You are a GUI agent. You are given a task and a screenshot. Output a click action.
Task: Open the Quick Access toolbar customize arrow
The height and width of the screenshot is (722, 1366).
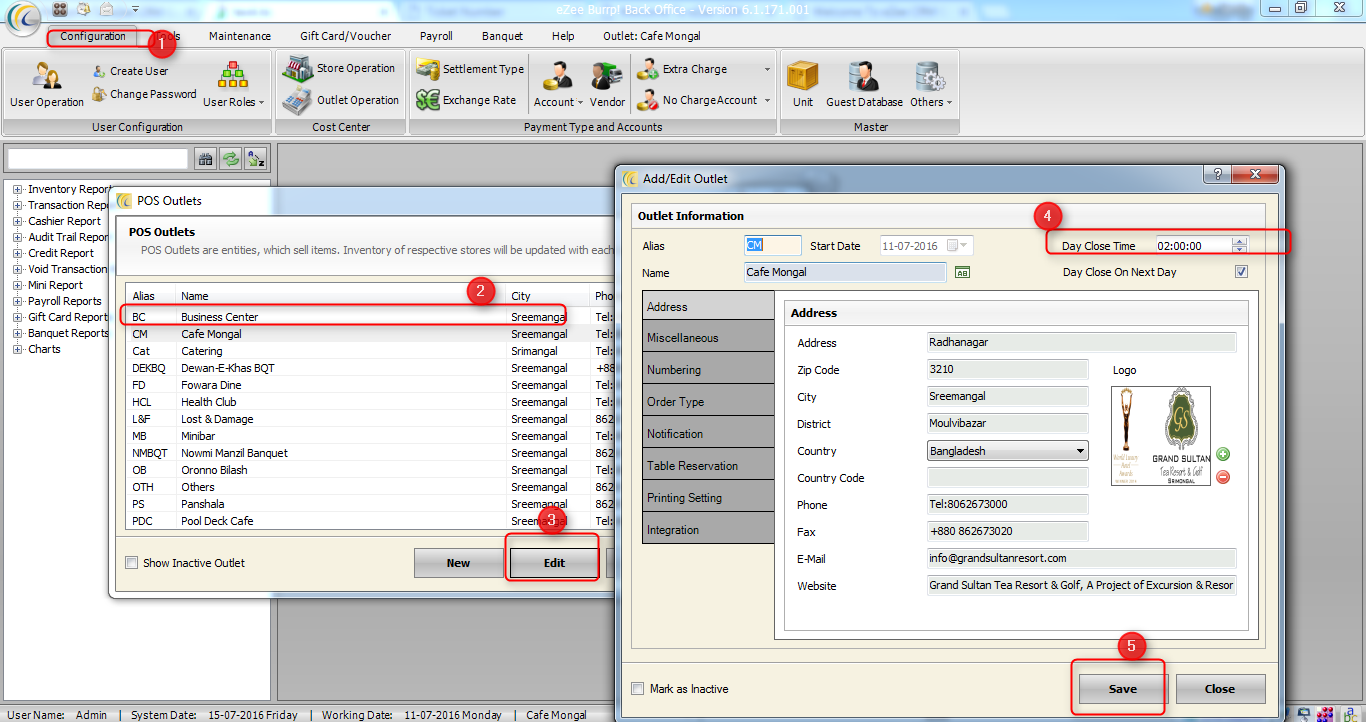pos(135,10)
